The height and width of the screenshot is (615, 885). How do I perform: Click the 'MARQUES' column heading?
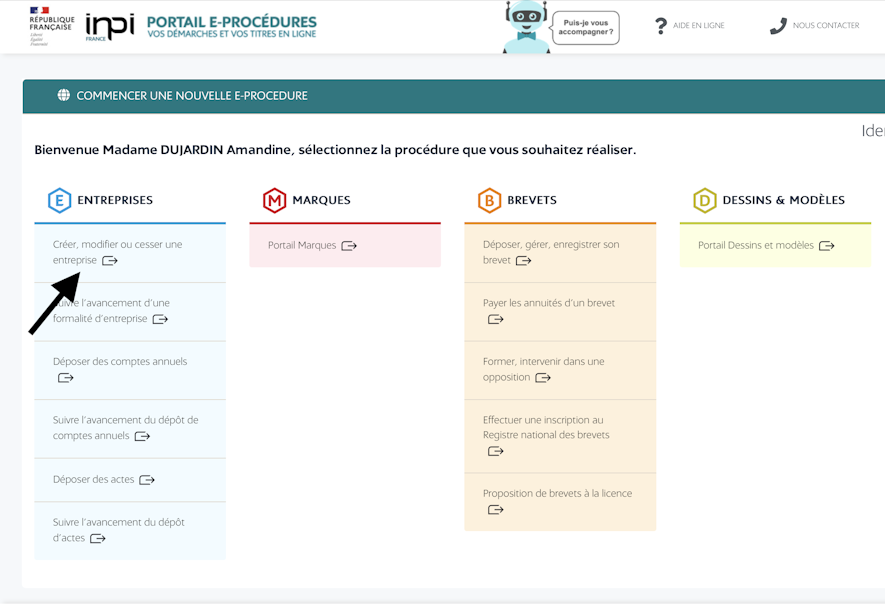click(x=322, y=200)
